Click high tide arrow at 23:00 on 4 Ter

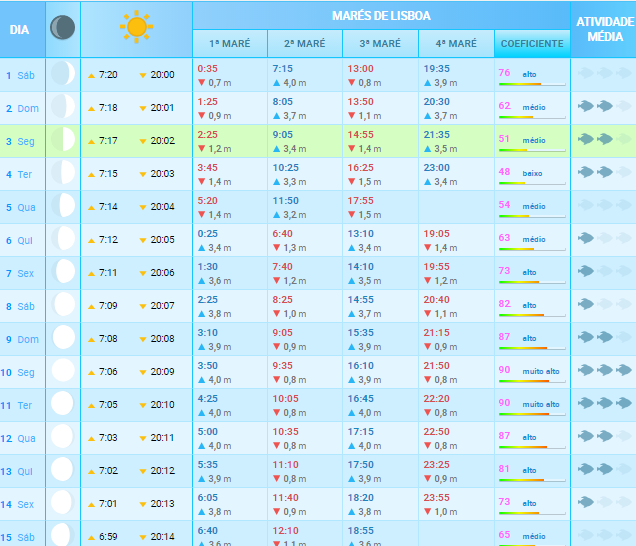click(428, 182)
